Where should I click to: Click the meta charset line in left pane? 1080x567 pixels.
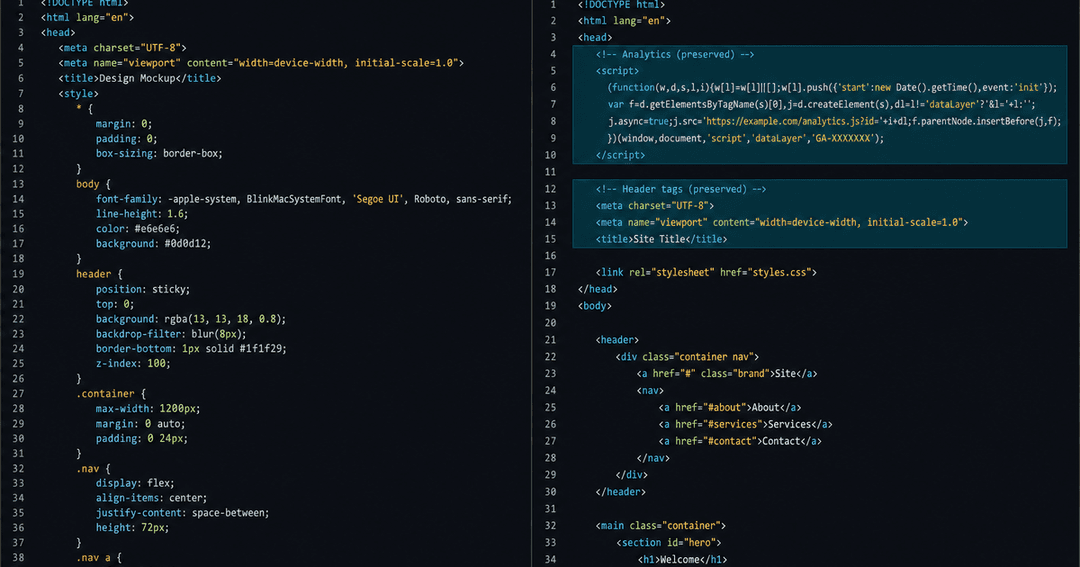pyautogui.click(x=122, y=48)
